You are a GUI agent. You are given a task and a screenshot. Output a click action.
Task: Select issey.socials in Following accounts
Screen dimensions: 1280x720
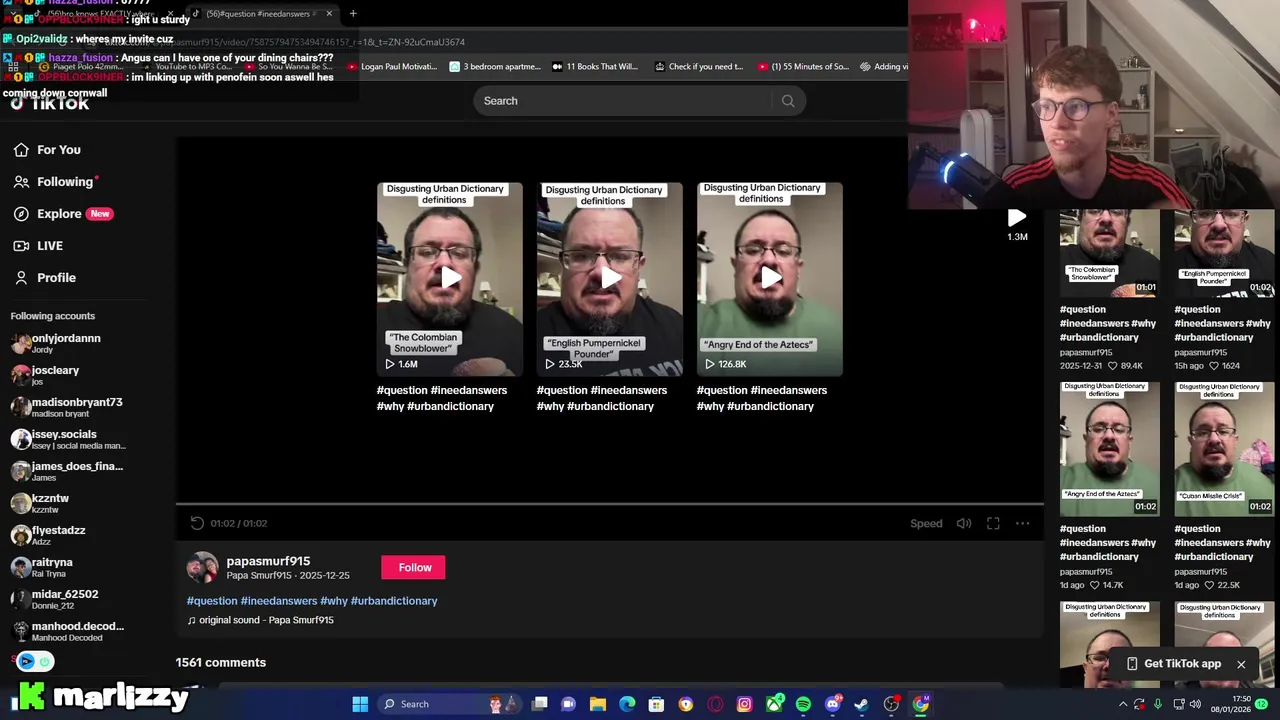tap(68, 439)
